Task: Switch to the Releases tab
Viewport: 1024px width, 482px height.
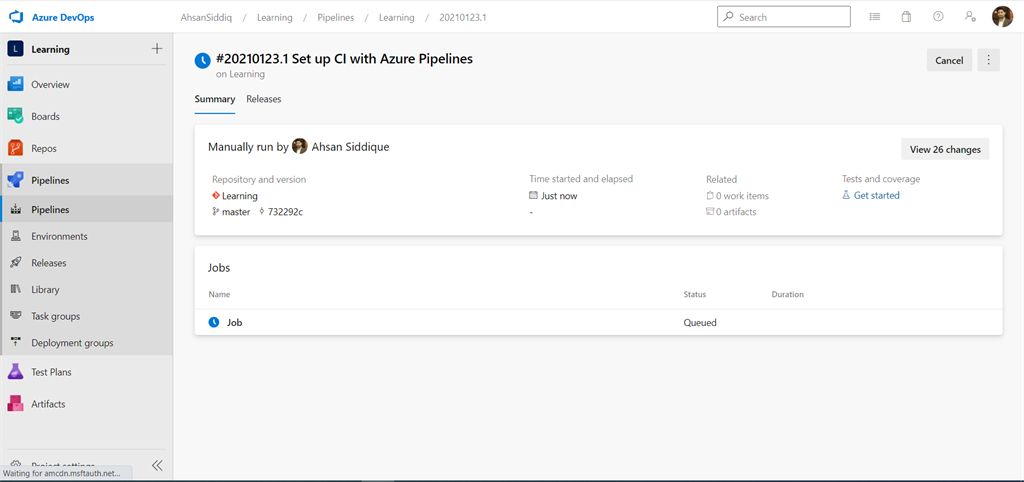Action: pyautogui.click(x=264, y=99)
